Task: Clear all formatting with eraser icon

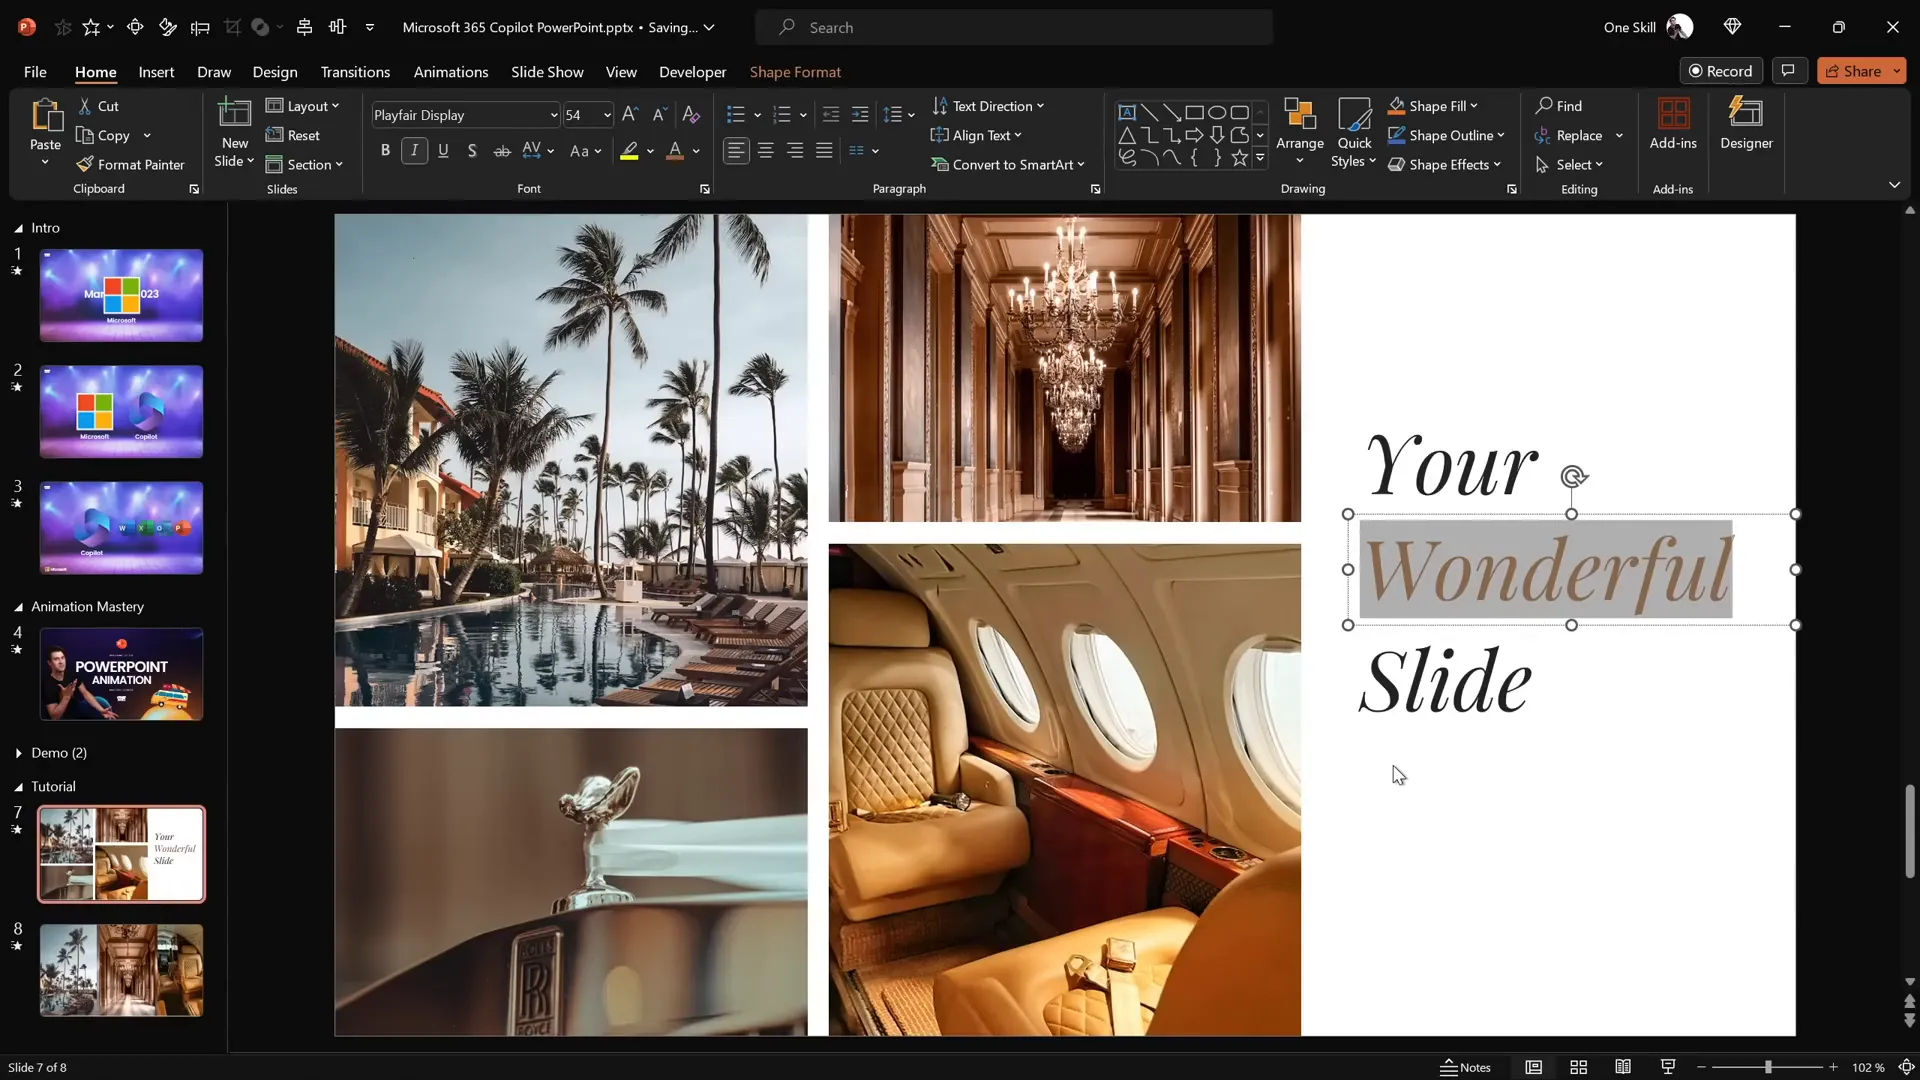Action: pos(691,115)
